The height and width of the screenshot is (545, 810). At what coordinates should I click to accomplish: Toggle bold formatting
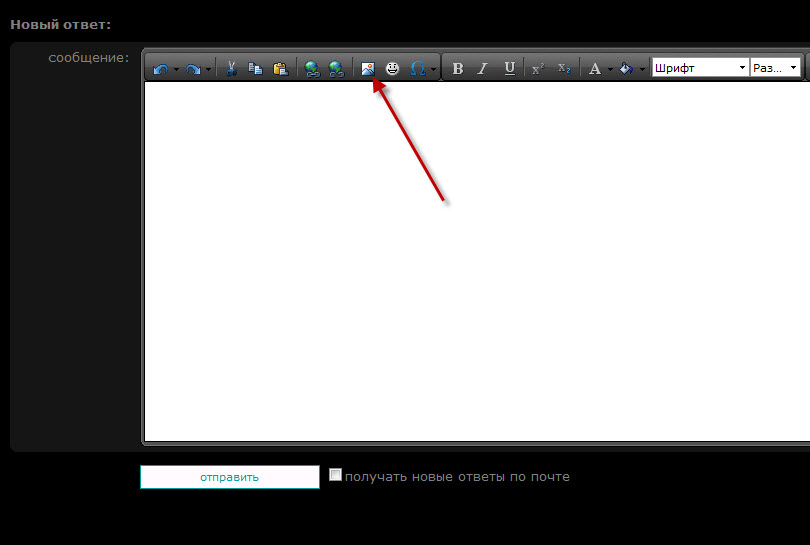pos(458,69)
